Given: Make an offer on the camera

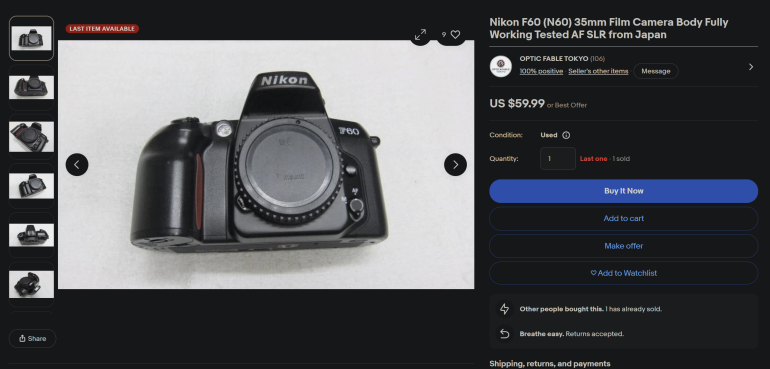Looking at the screenshot, I should (623, 246).
